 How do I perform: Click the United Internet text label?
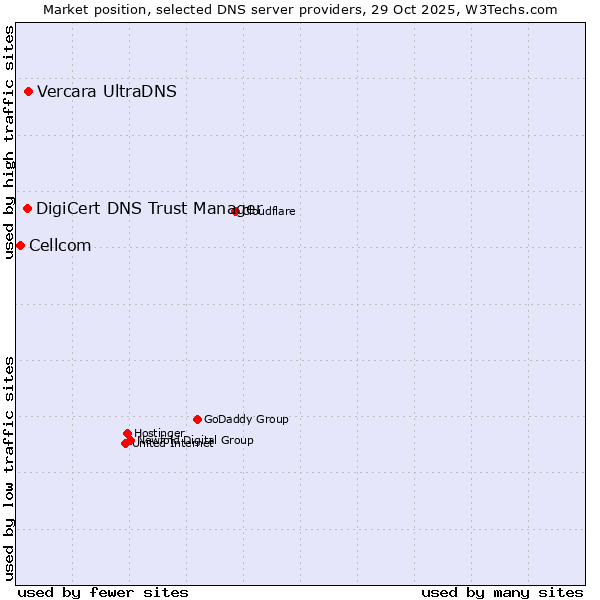tap(172, 444)
